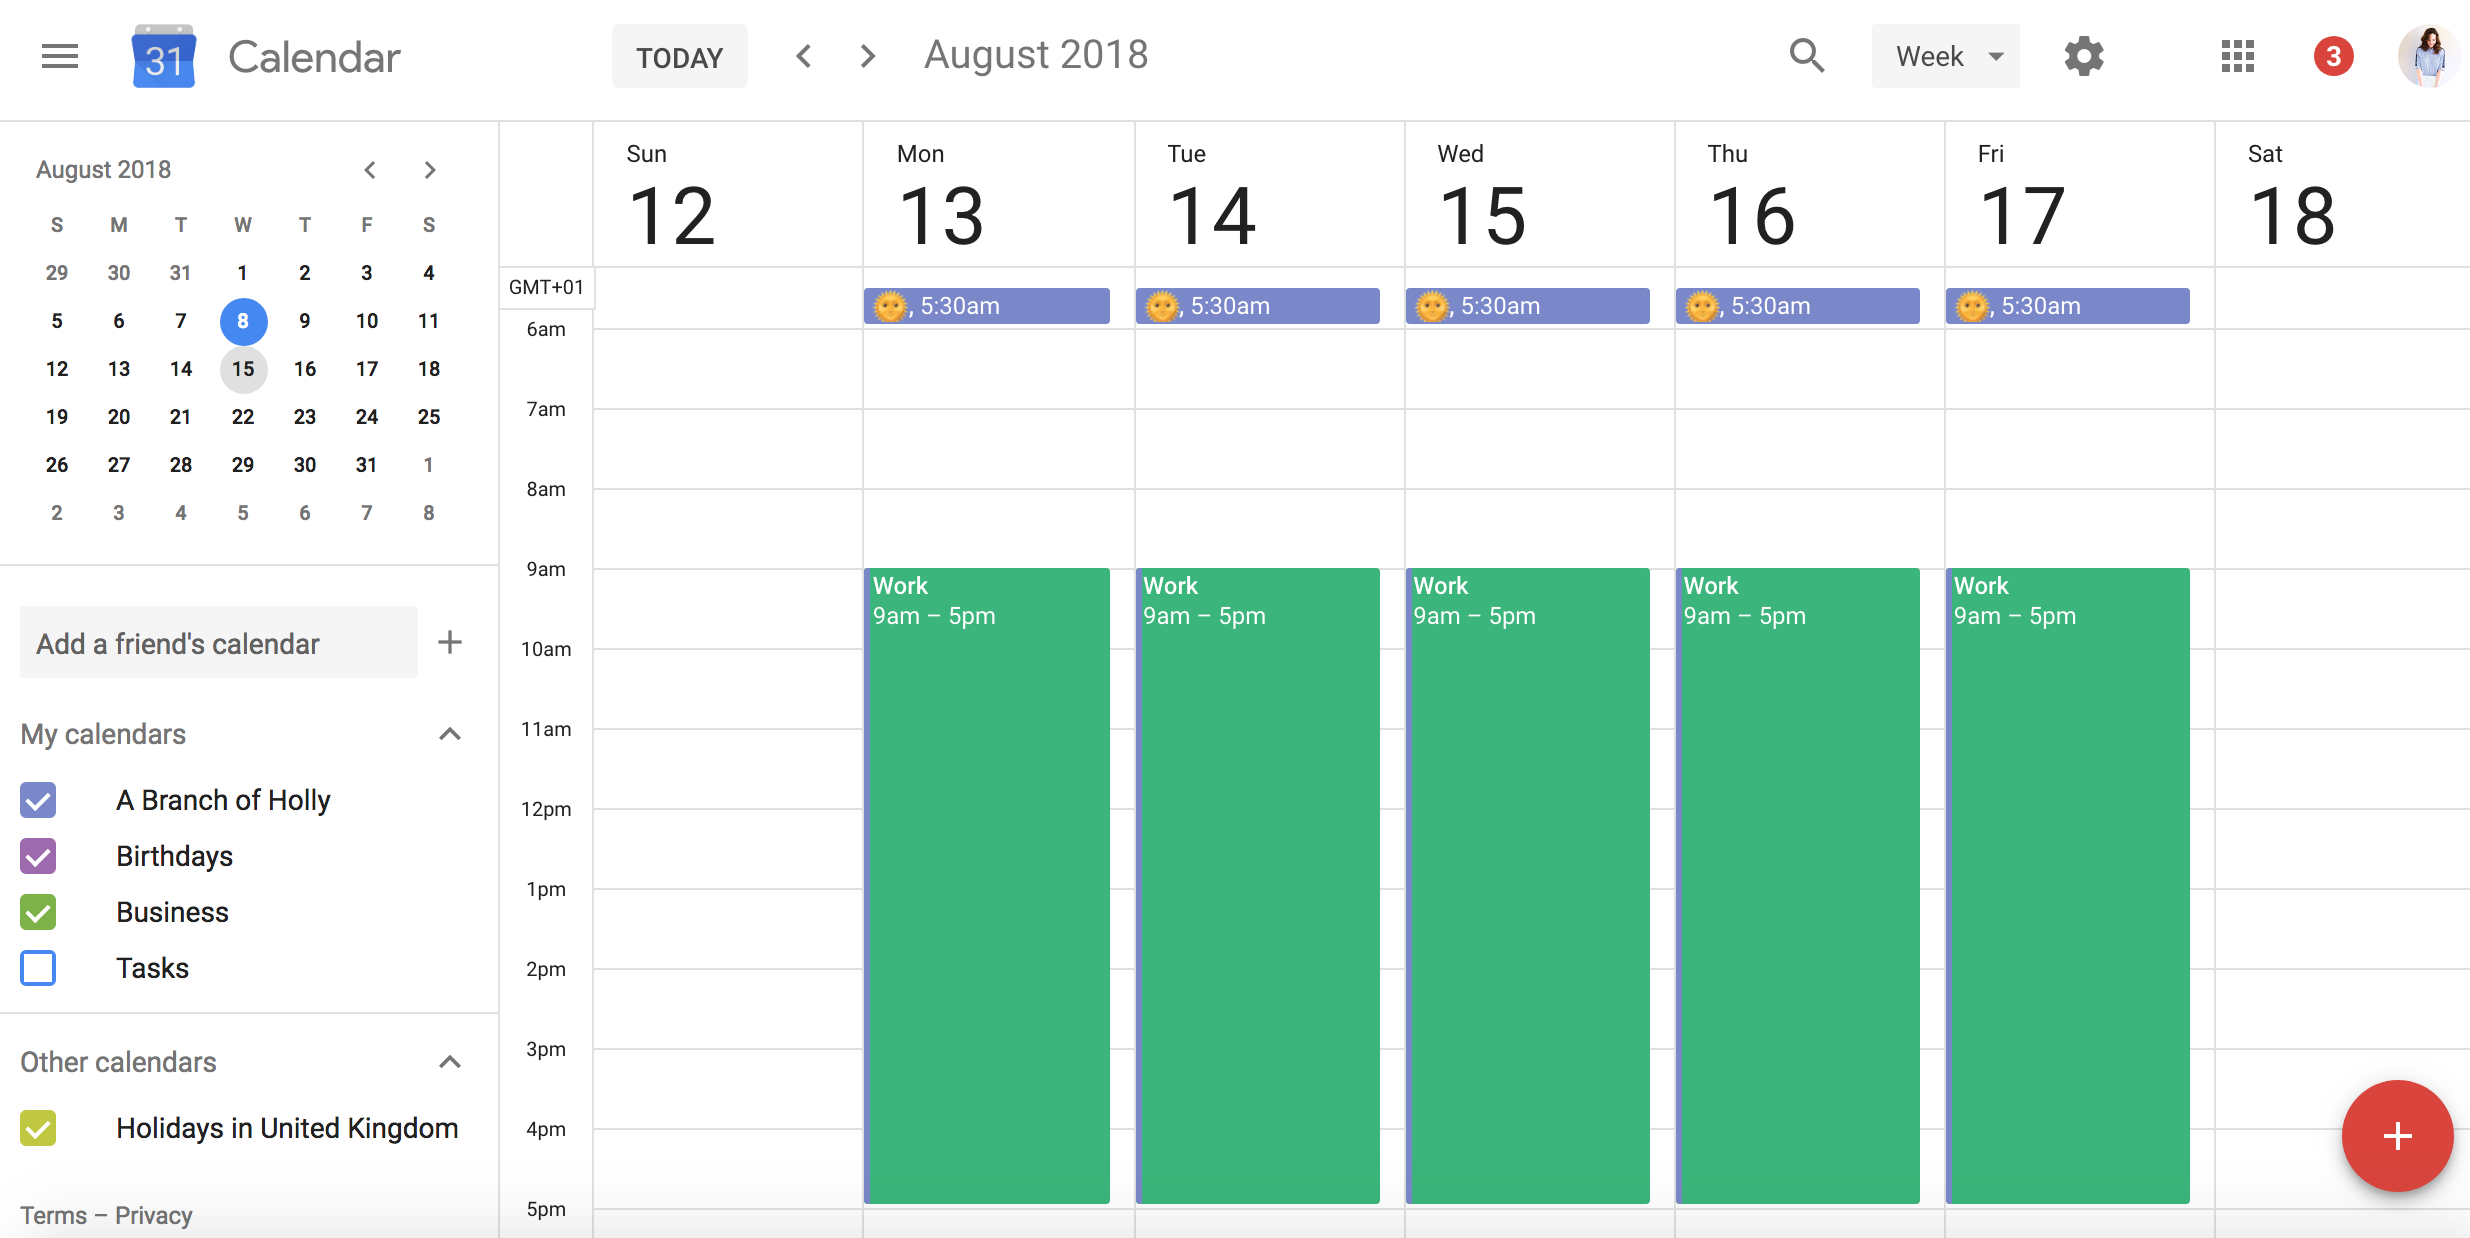Open the Google apps grid
Screen dimensions: 2470x1238
tap(2237, 56)
